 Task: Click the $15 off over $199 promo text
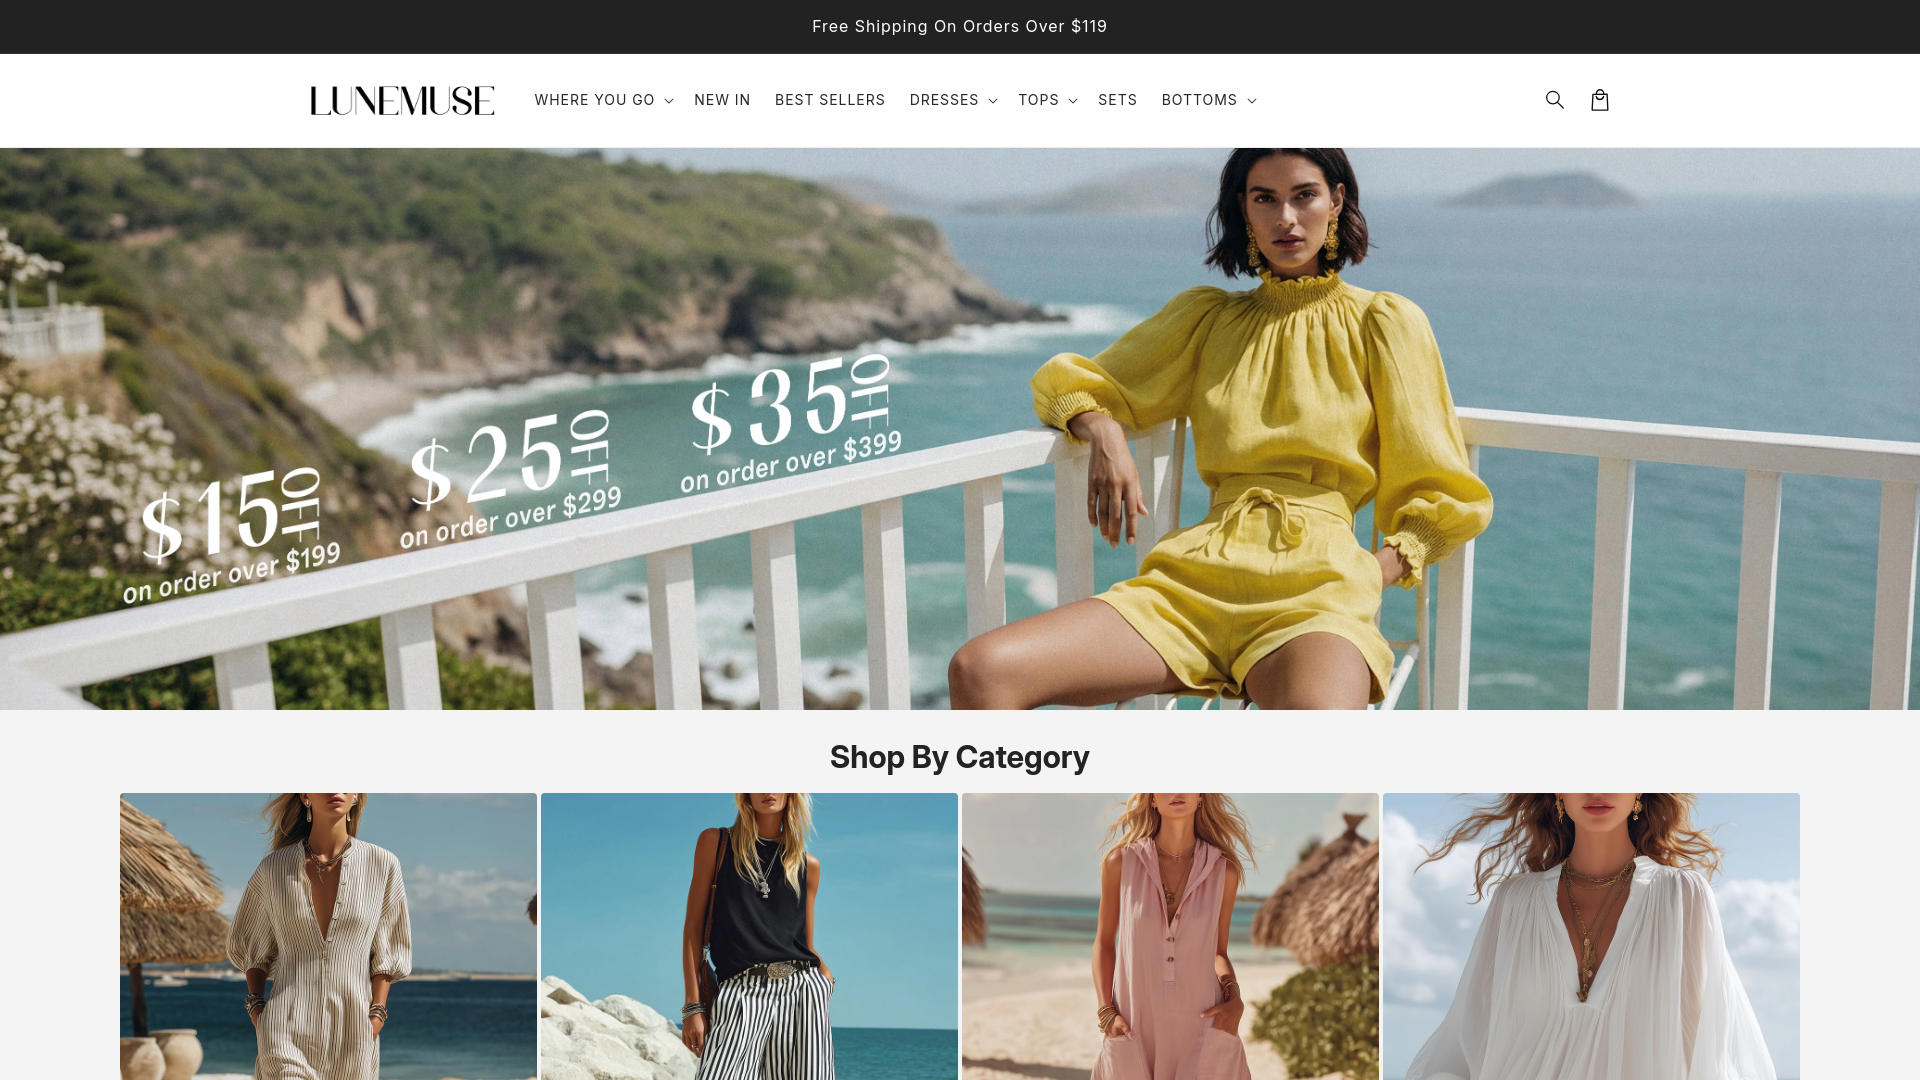point(231,536)
